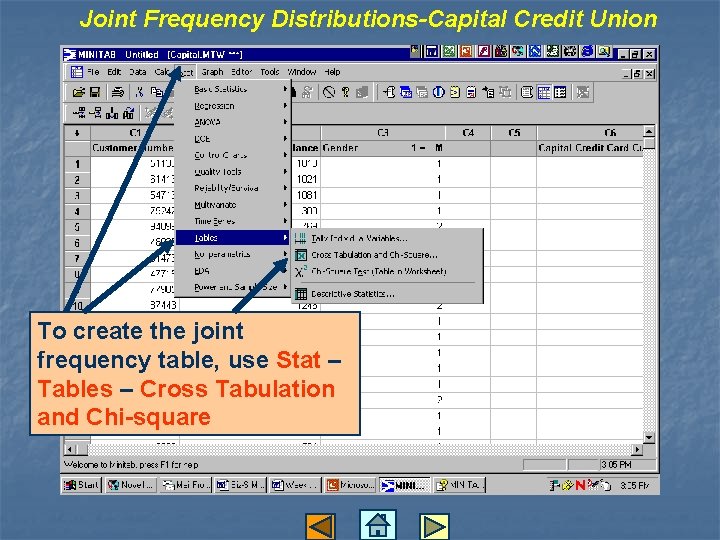Click the worksheet icon left of File menu
Screen dimensions: 720x540
click(x=76, y=72)
